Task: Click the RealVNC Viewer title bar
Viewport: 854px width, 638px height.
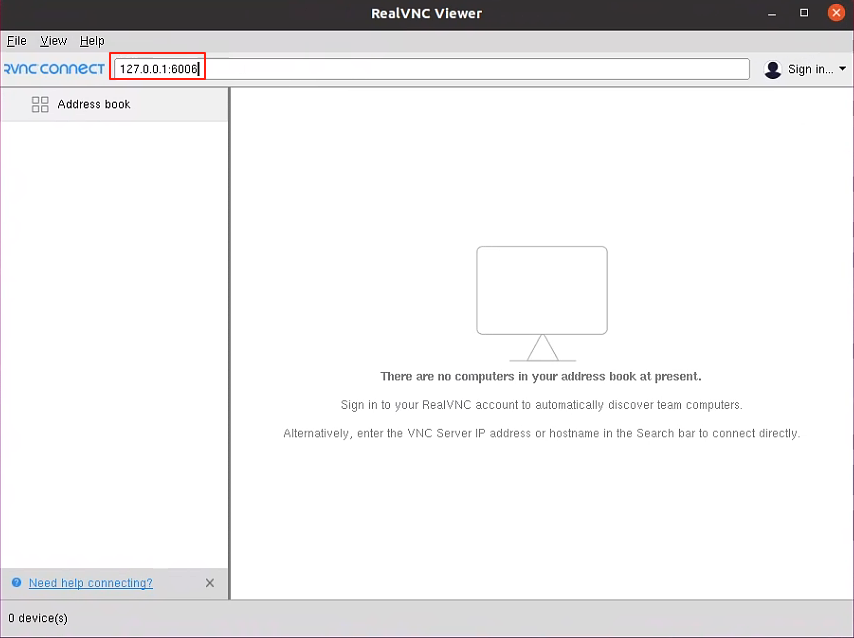Action: (x=427, y=13)
